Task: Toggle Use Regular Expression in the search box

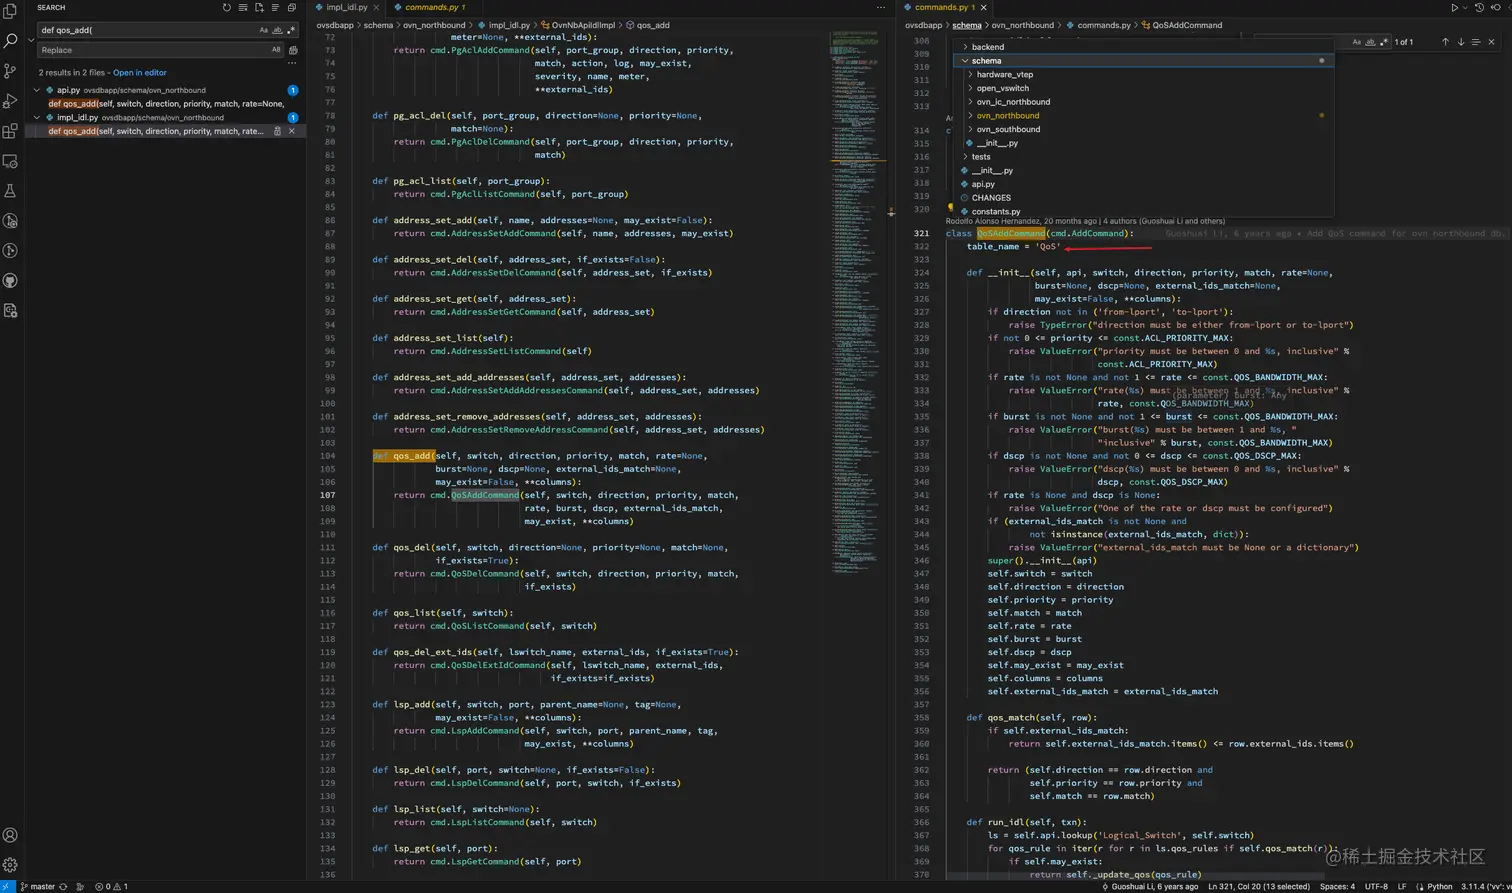Action: [x=293, y=30]
